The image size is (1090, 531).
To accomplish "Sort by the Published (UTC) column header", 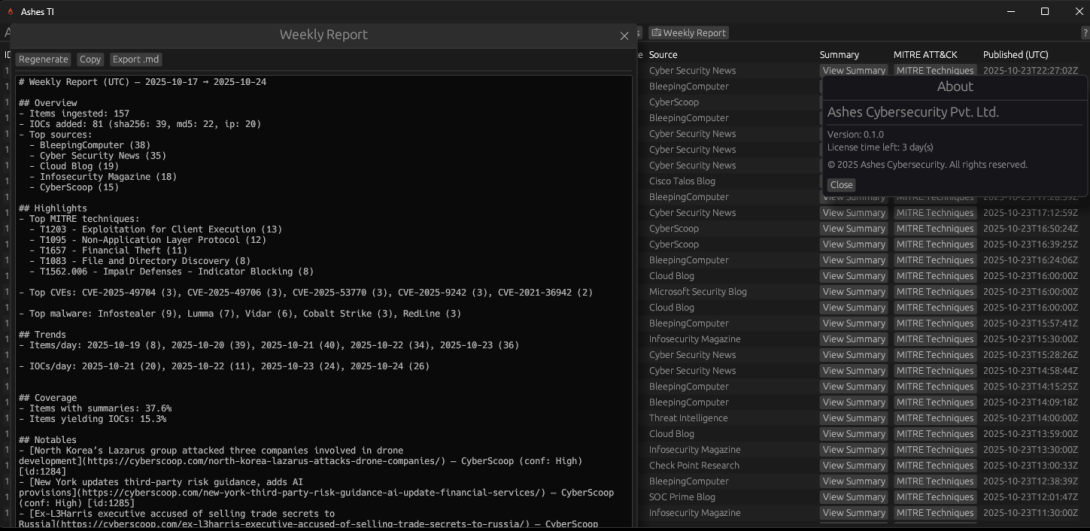I will 1015,55.
